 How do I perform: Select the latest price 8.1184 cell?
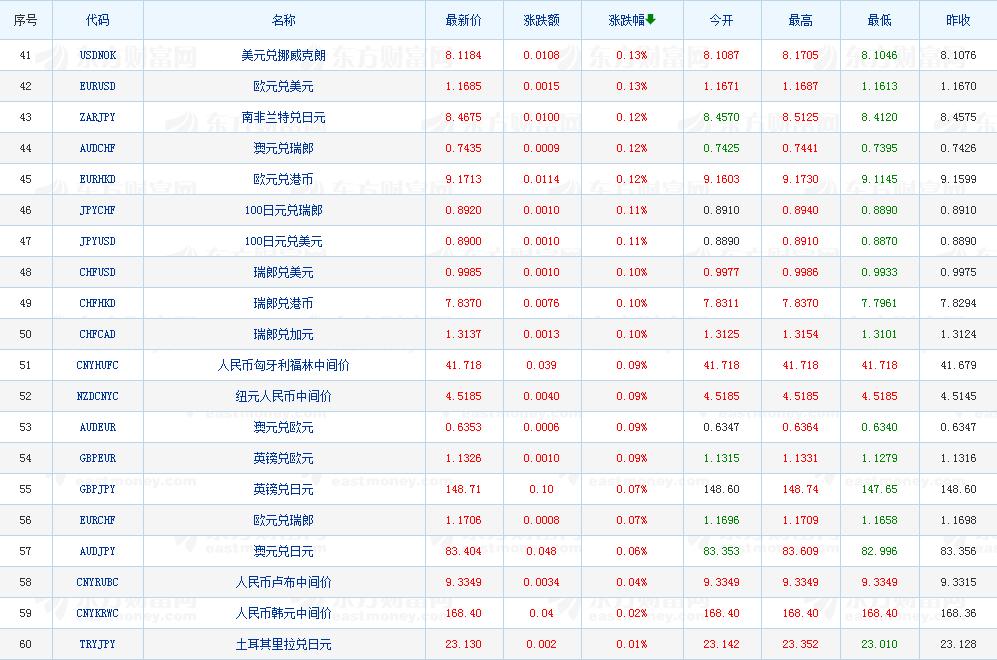464,55
